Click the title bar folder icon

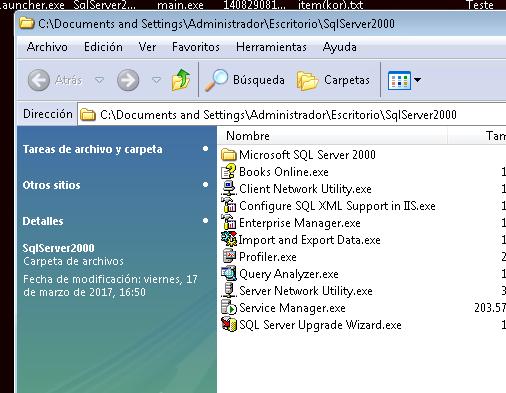pyautogui.click(x=26, y=23)
